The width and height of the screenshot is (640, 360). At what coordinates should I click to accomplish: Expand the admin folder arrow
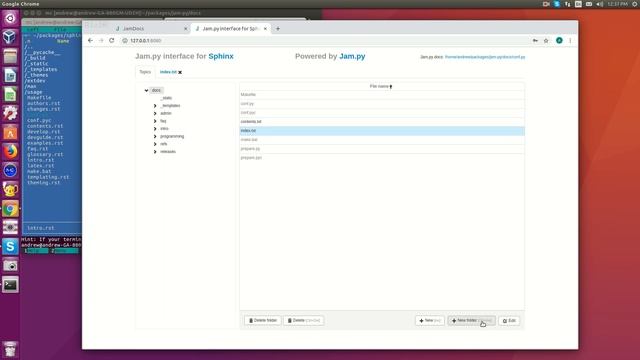point(155,113)
